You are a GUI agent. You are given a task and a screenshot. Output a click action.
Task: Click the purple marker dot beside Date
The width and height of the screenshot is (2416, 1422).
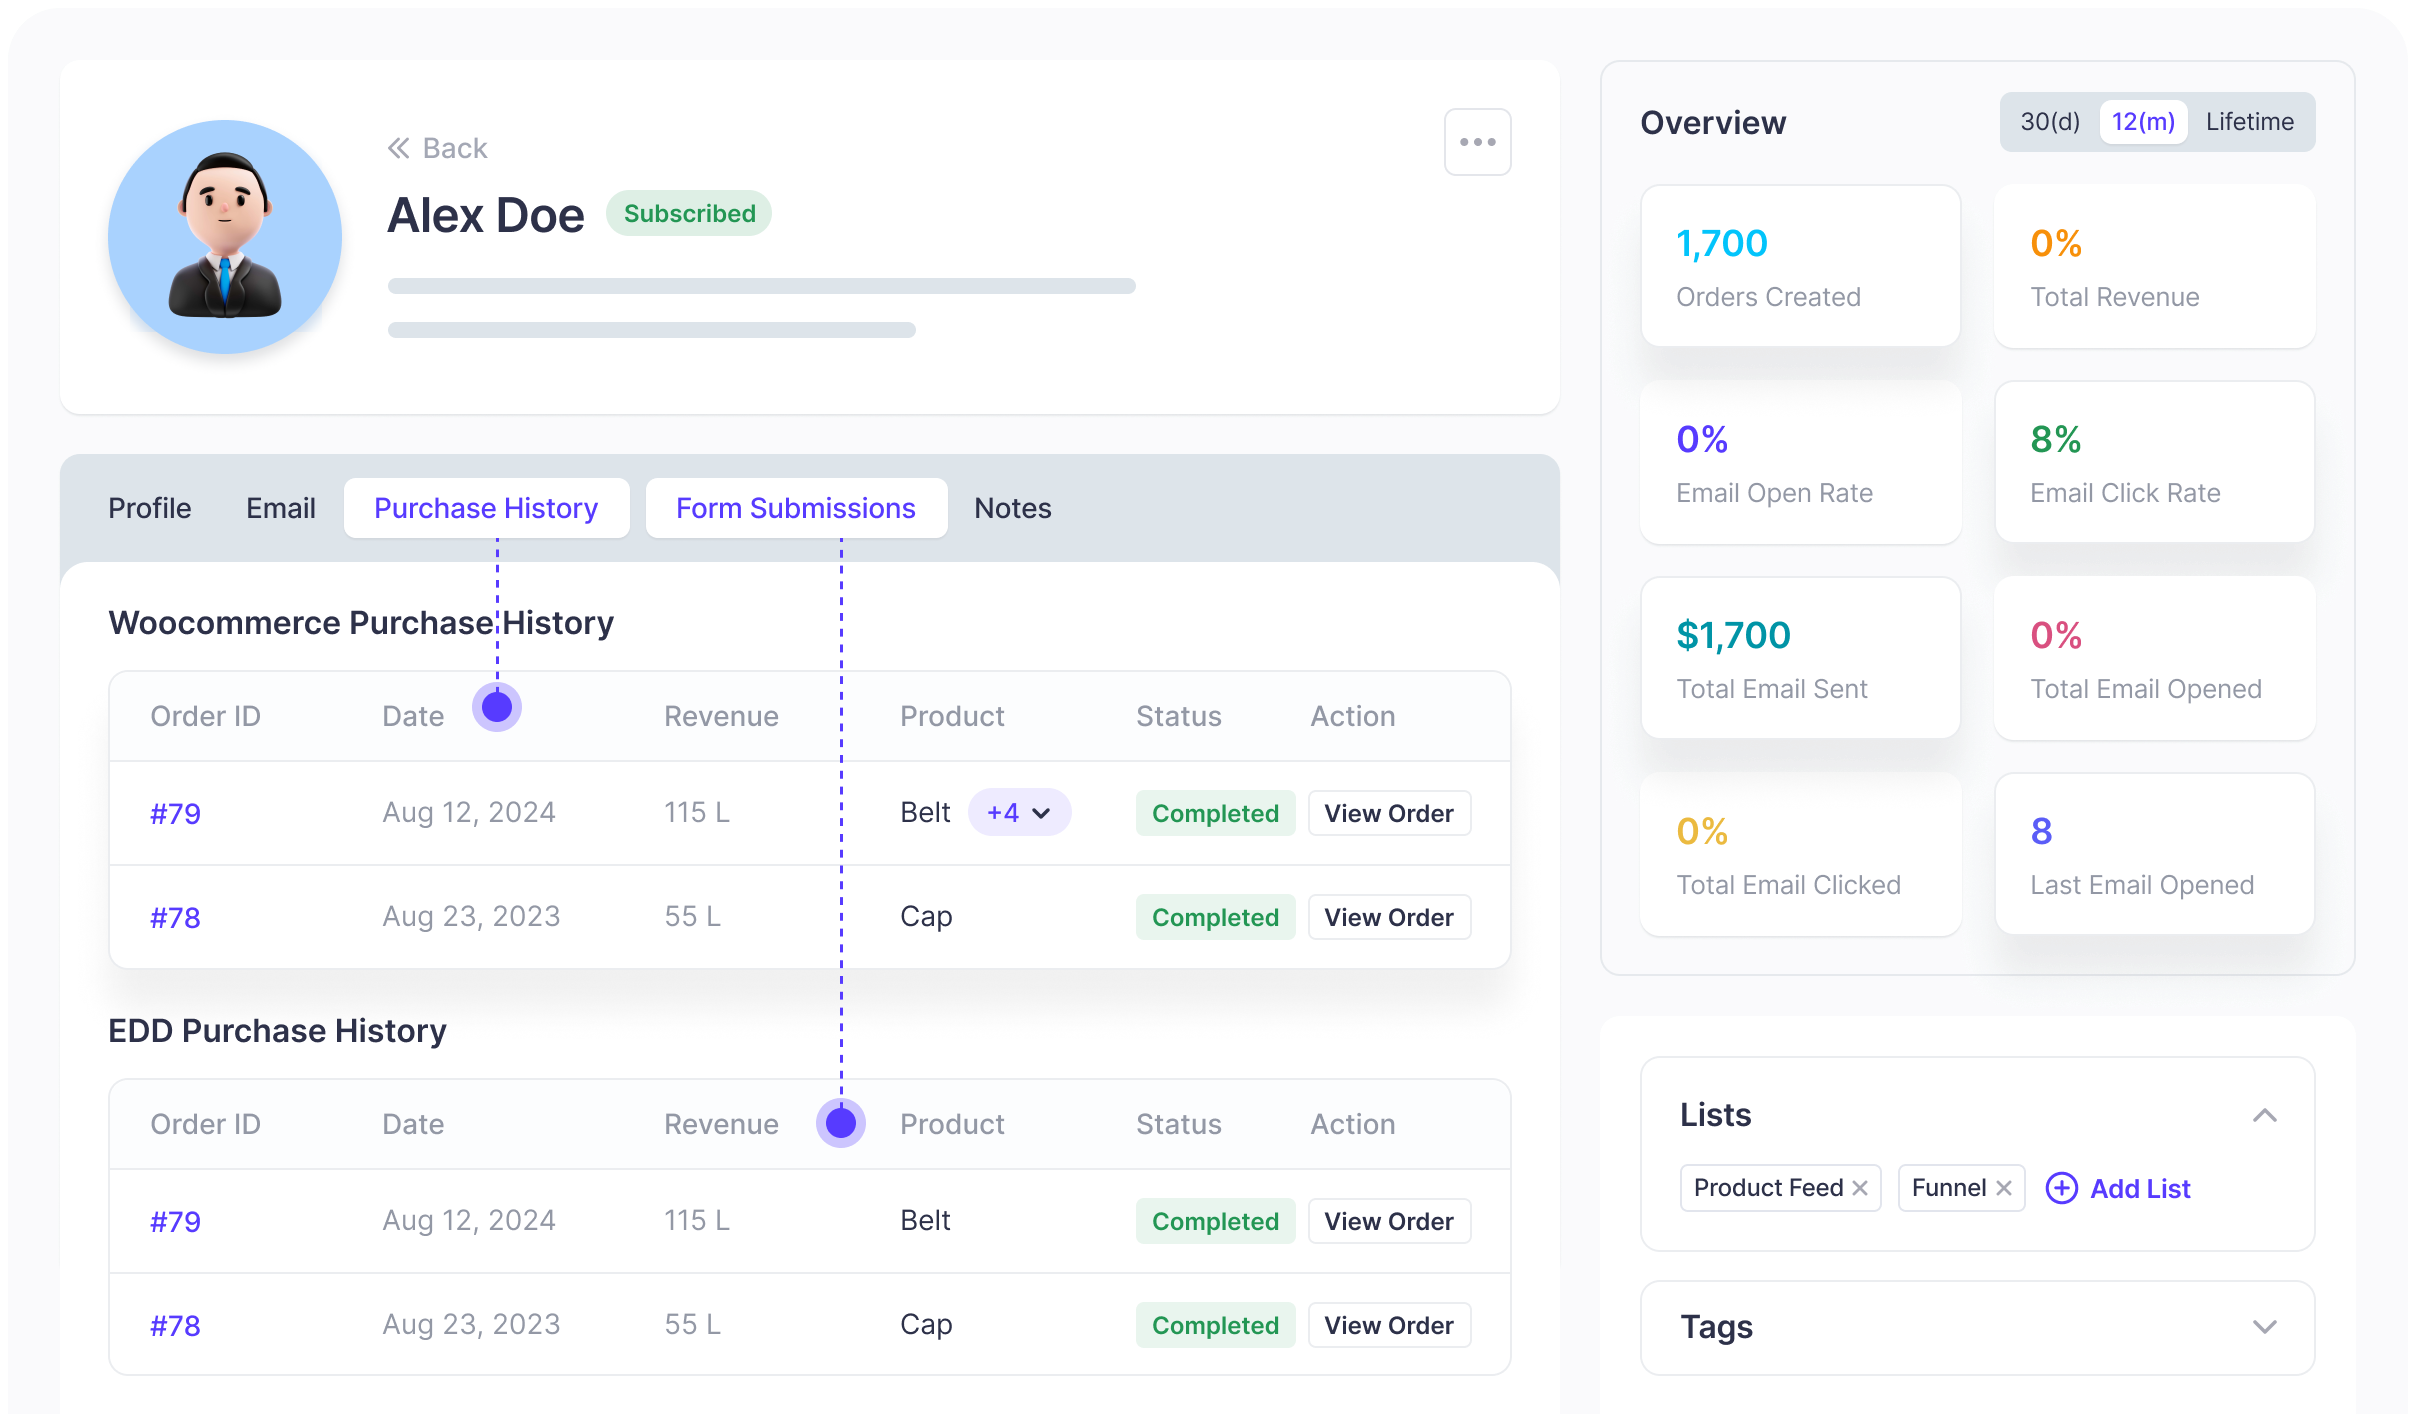497,707
